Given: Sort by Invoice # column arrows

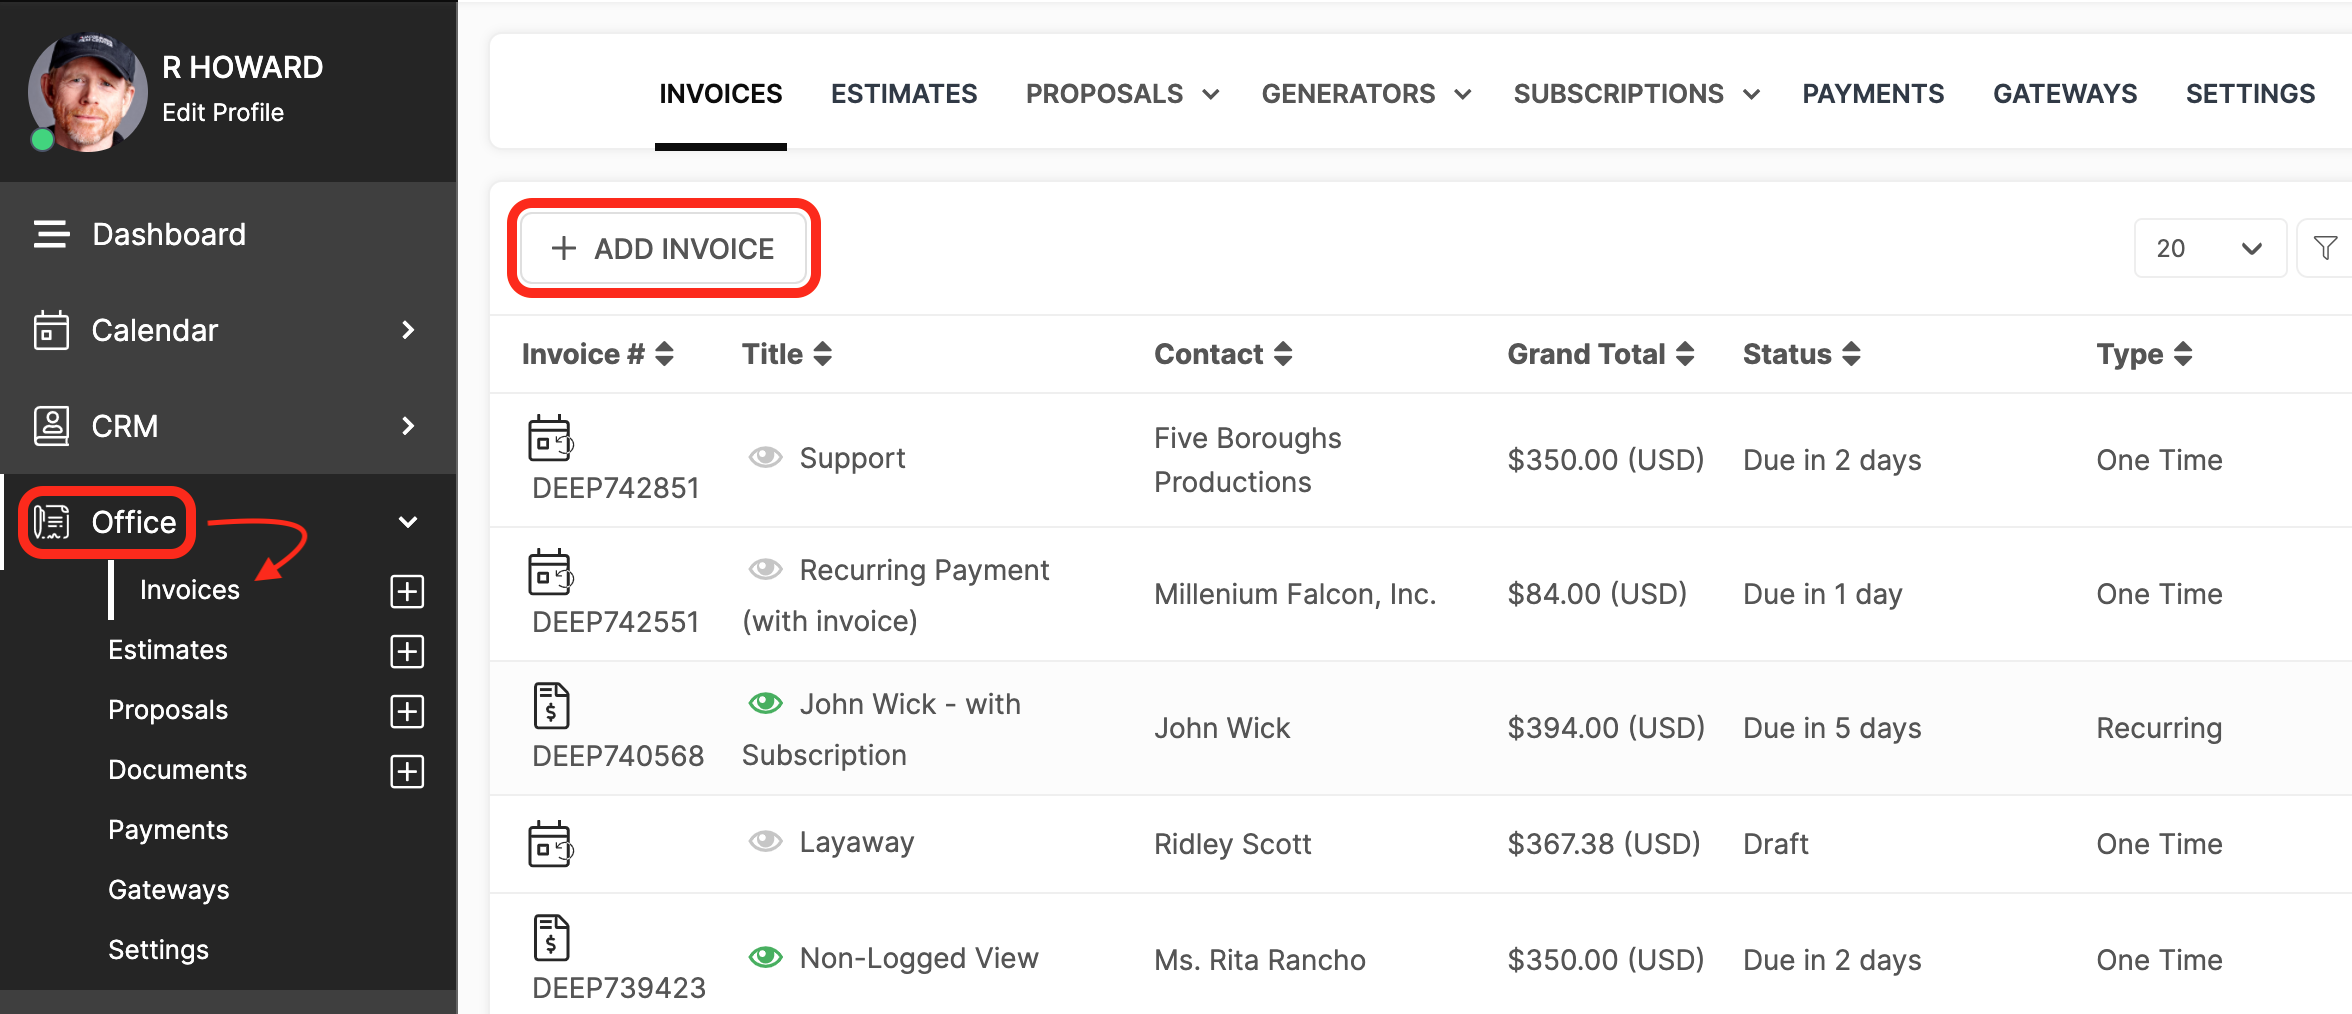Looking at the screenshot, I should click(665, 354).
